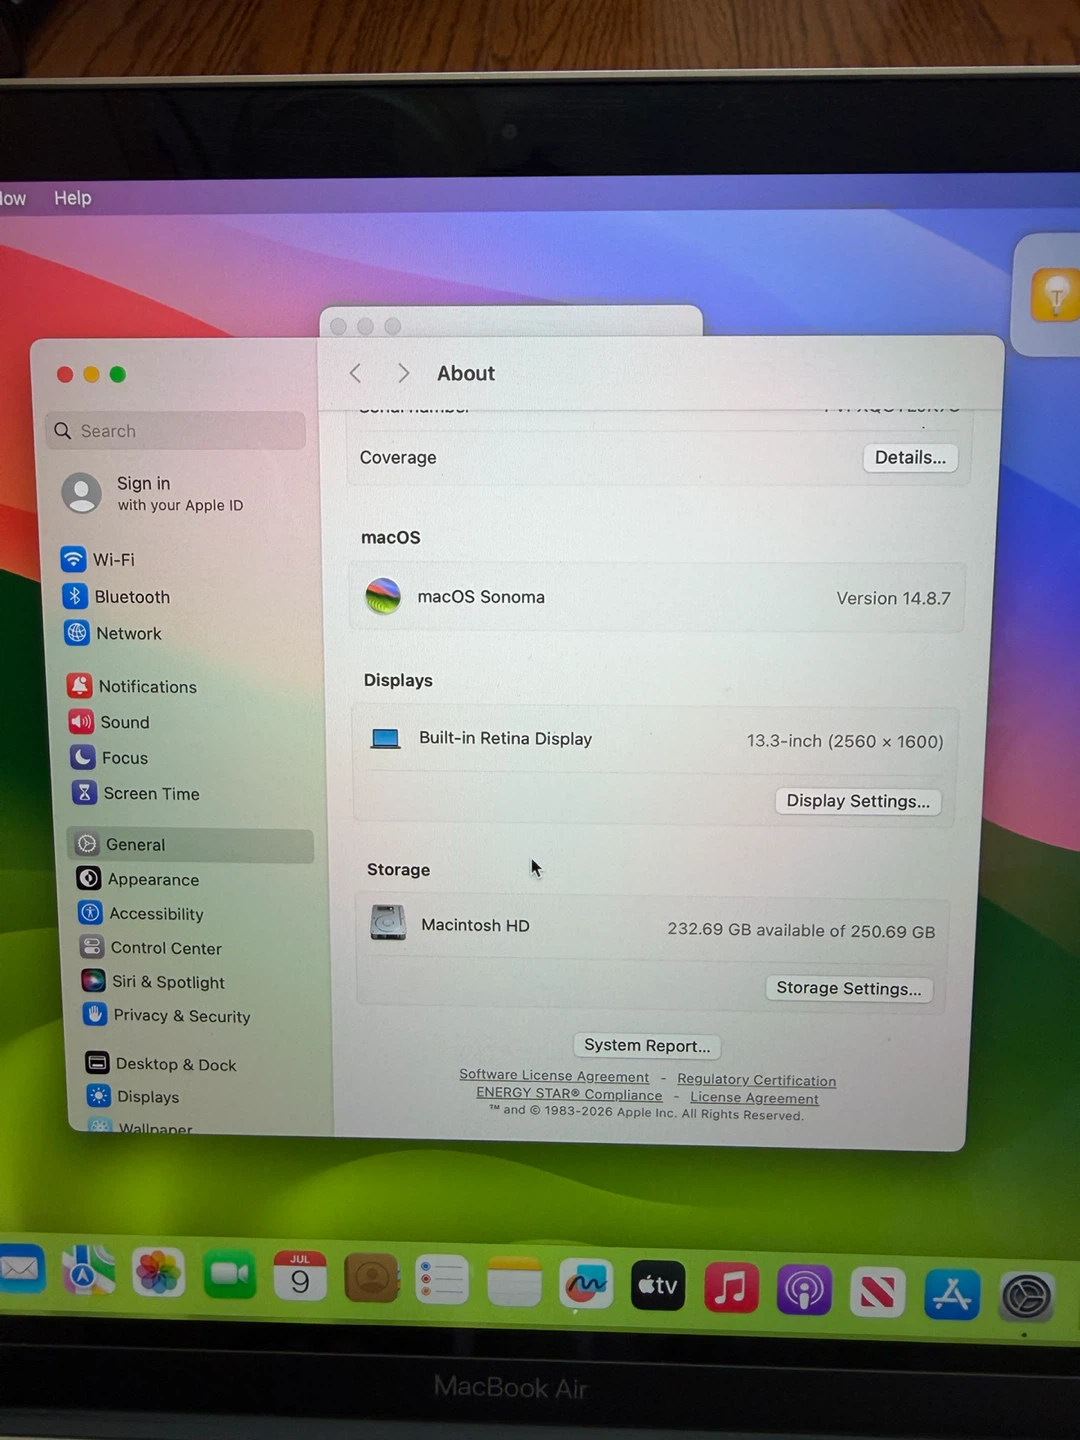Viewport: 1080px width, 1440px height.
Task: Open Podcasts from the Dock
Action: point(804,1290)
